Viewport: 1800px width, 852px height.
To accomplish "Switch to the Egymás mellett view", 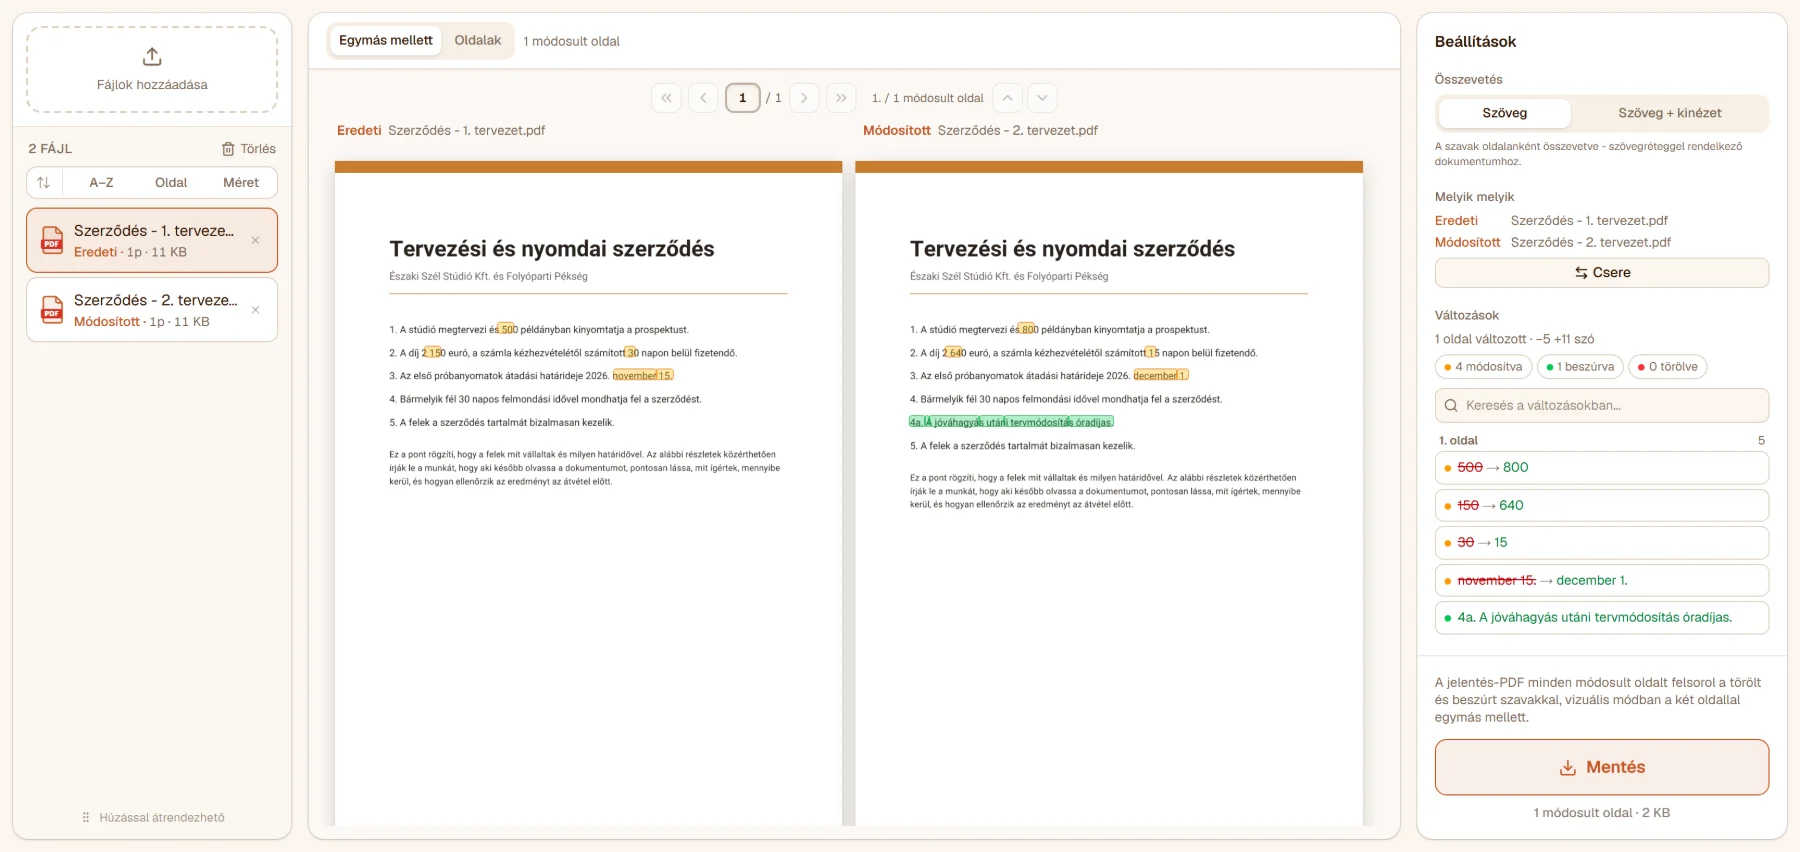I will coord(386,41).
